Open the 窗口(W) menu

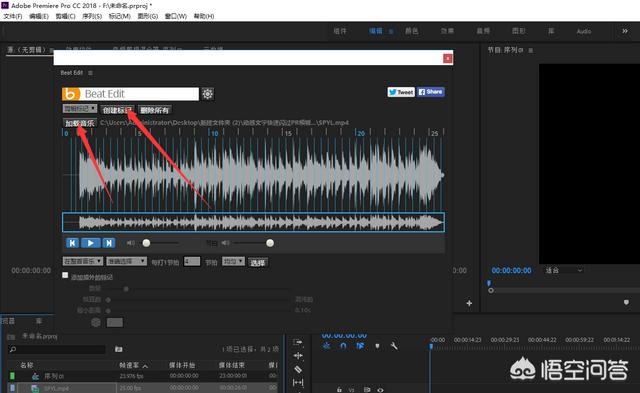tap(176, 16)
